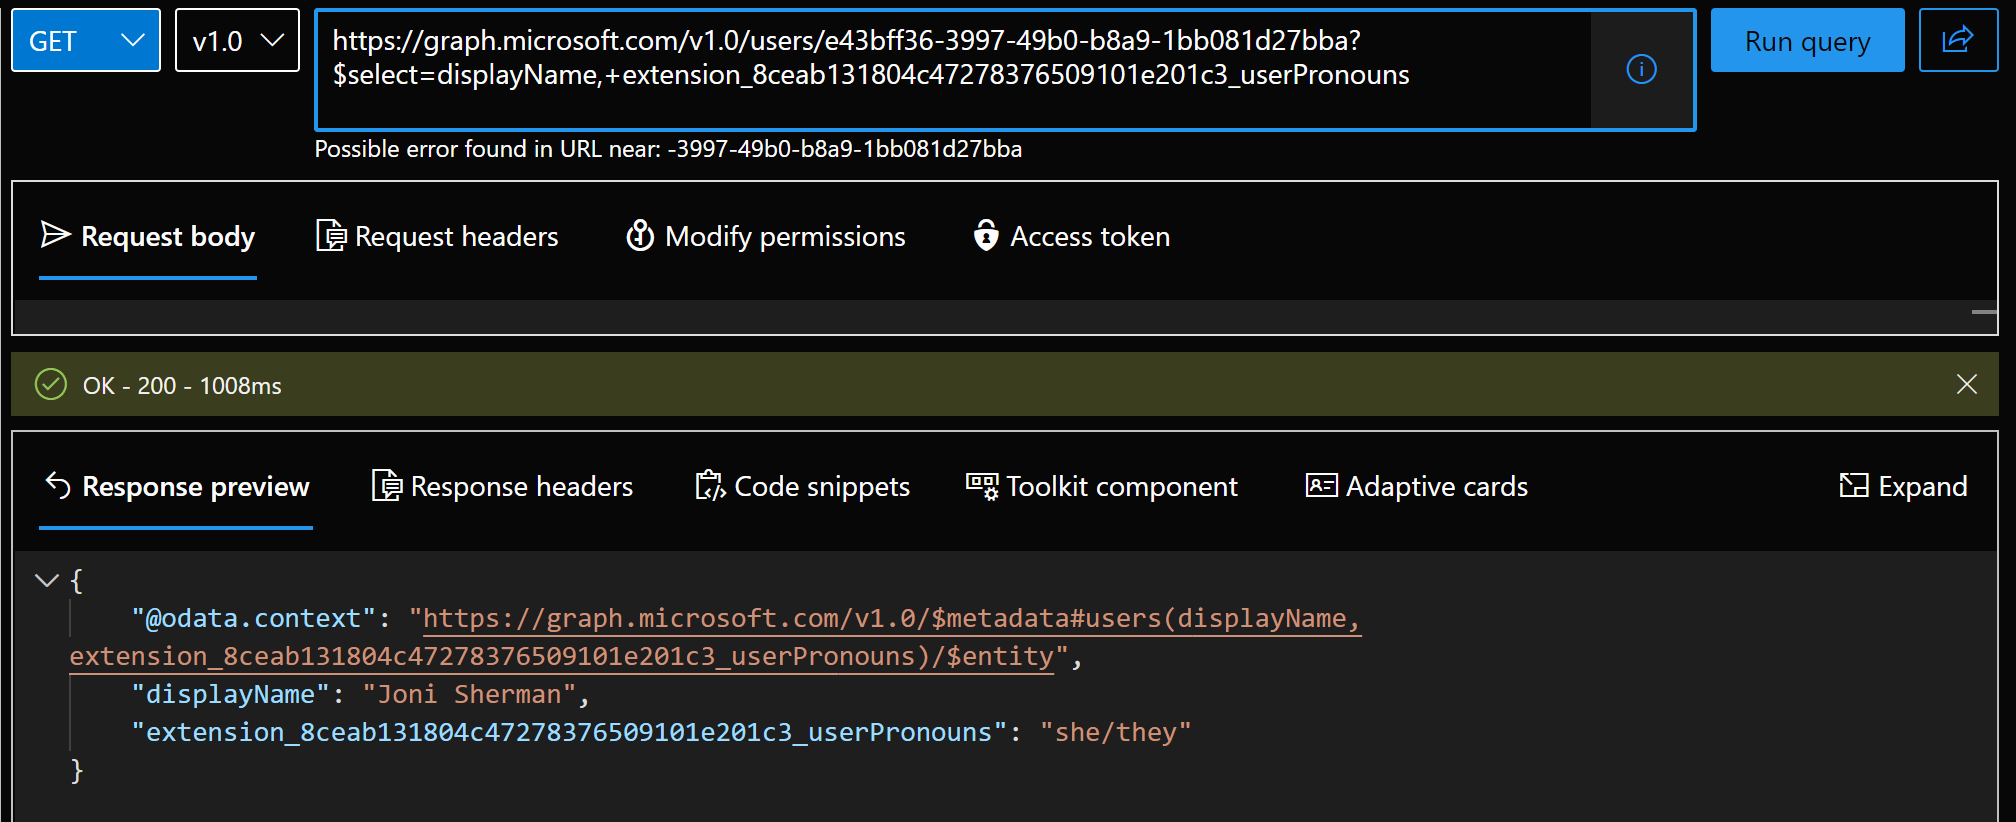Click the Access token lock icon
Viewport: 2016px width, 822px height.
click(986, 235)
